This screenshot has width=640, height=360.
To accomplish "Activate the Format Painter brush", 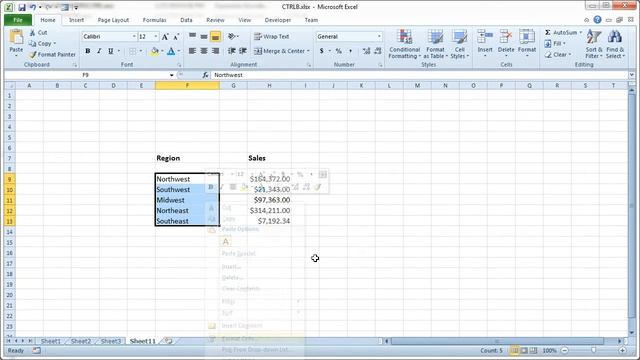I will (x=33, y=54).
